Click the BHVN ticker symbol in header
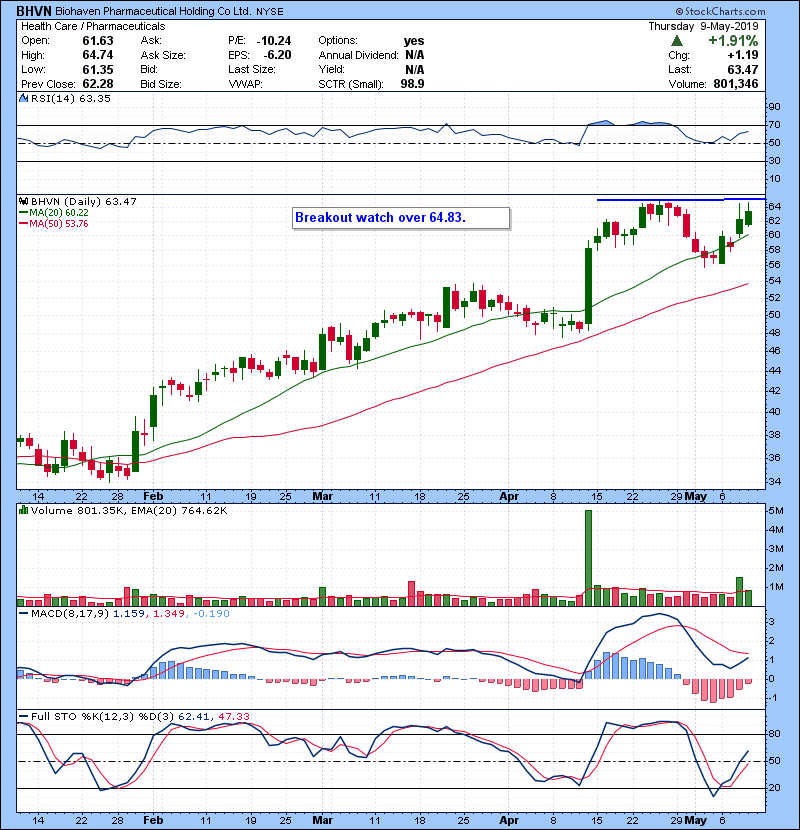 [x=34, y=11]
